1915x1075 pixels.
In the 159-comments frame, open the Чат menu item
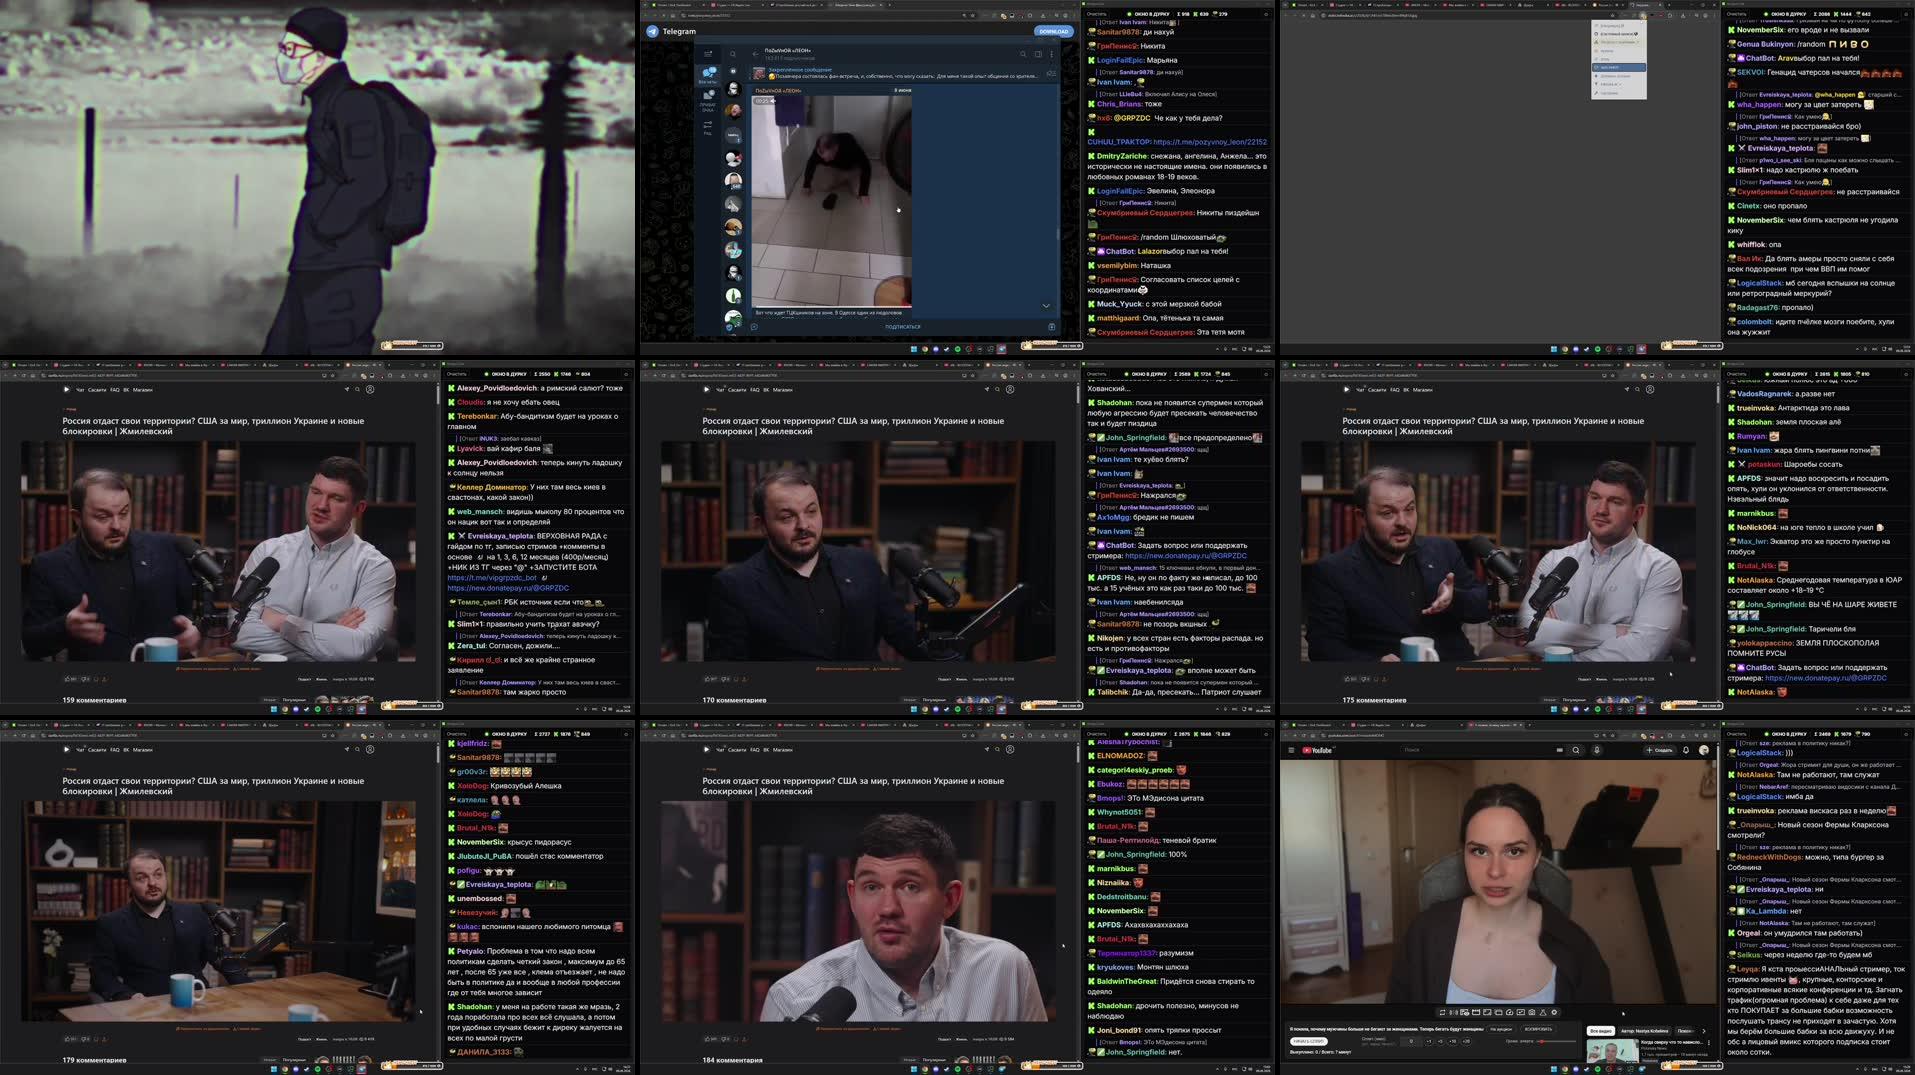(80, 389)
